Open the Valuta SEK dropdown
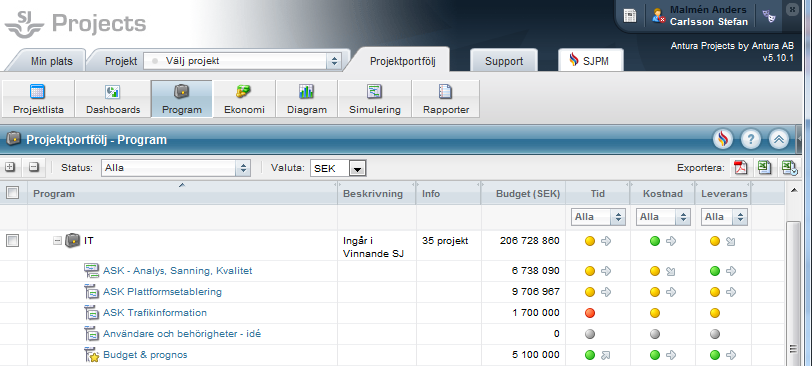 (x=338, y=168)
